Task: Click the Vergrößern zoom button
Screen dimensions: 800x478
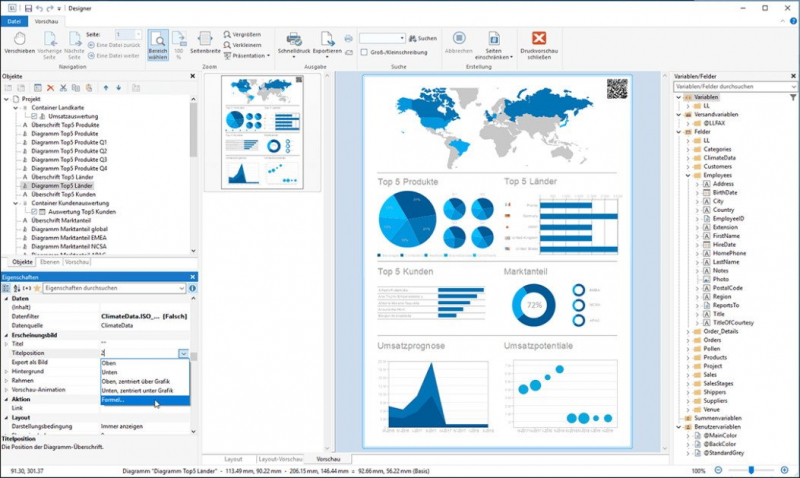Action: (240, 34)
